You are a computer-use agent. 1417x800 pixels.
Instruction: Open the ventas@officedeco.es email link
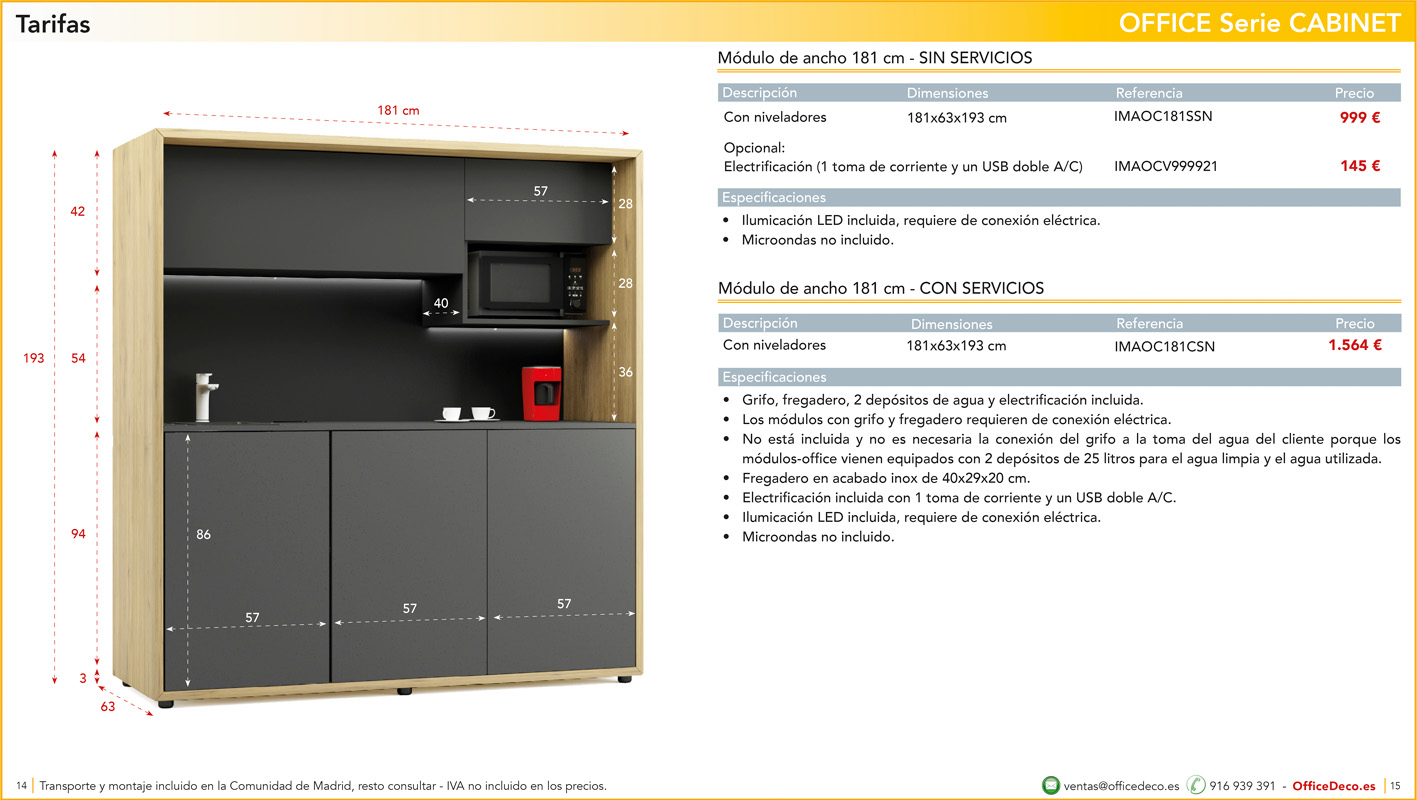click(1122, 787)
